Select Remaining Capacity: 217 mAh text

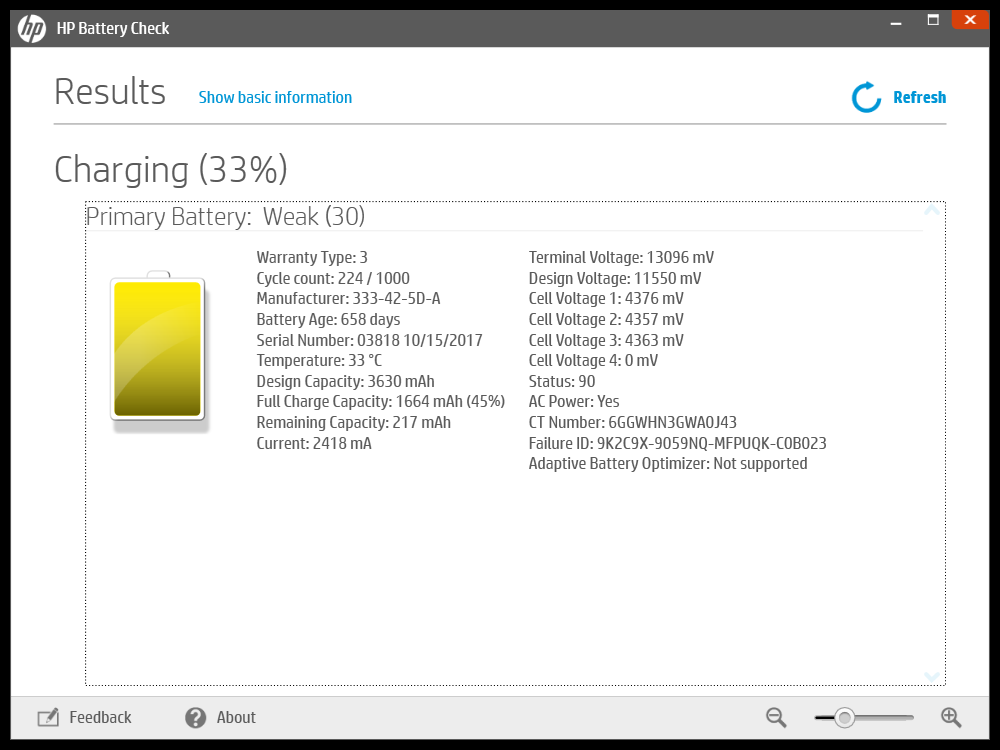(353, 423)
